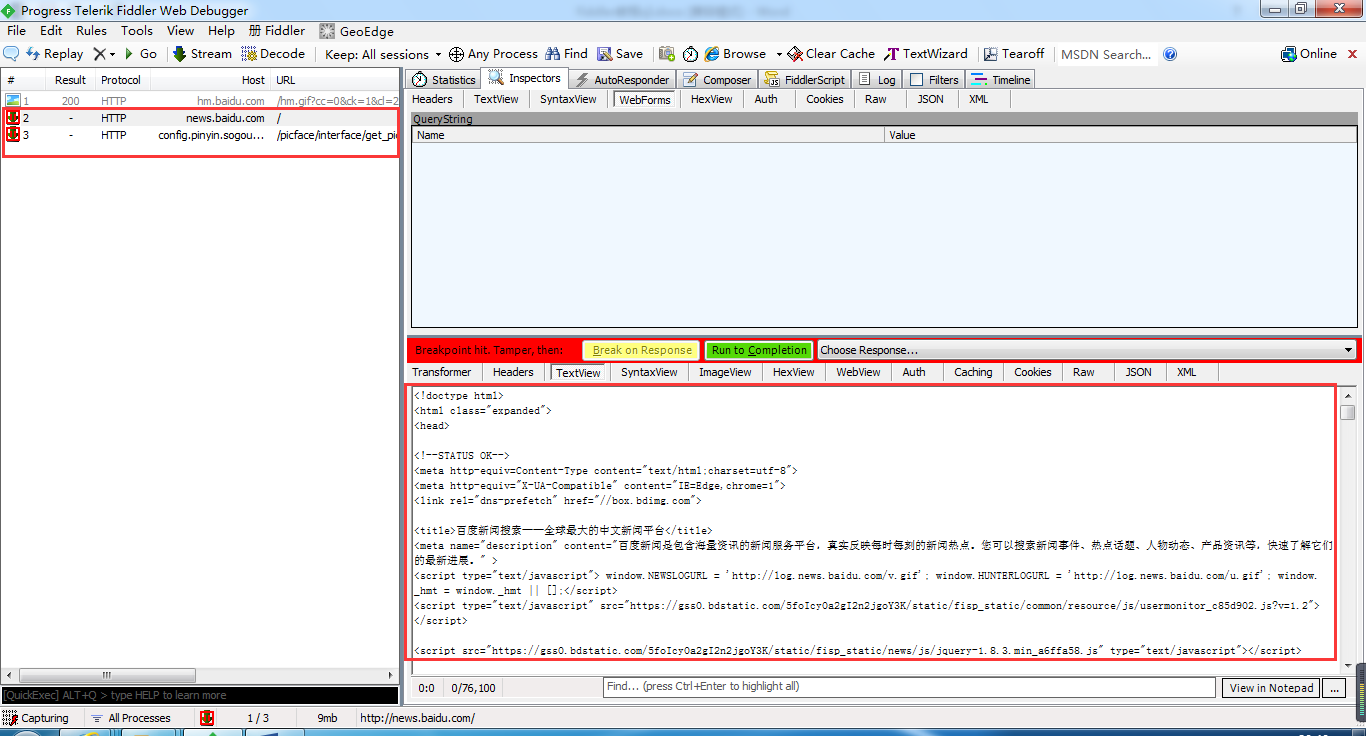Image resolution: width=1366 pixels, height=736 pixels.
Task: Click View in Notepad button
Action: tap(1271, 688)
